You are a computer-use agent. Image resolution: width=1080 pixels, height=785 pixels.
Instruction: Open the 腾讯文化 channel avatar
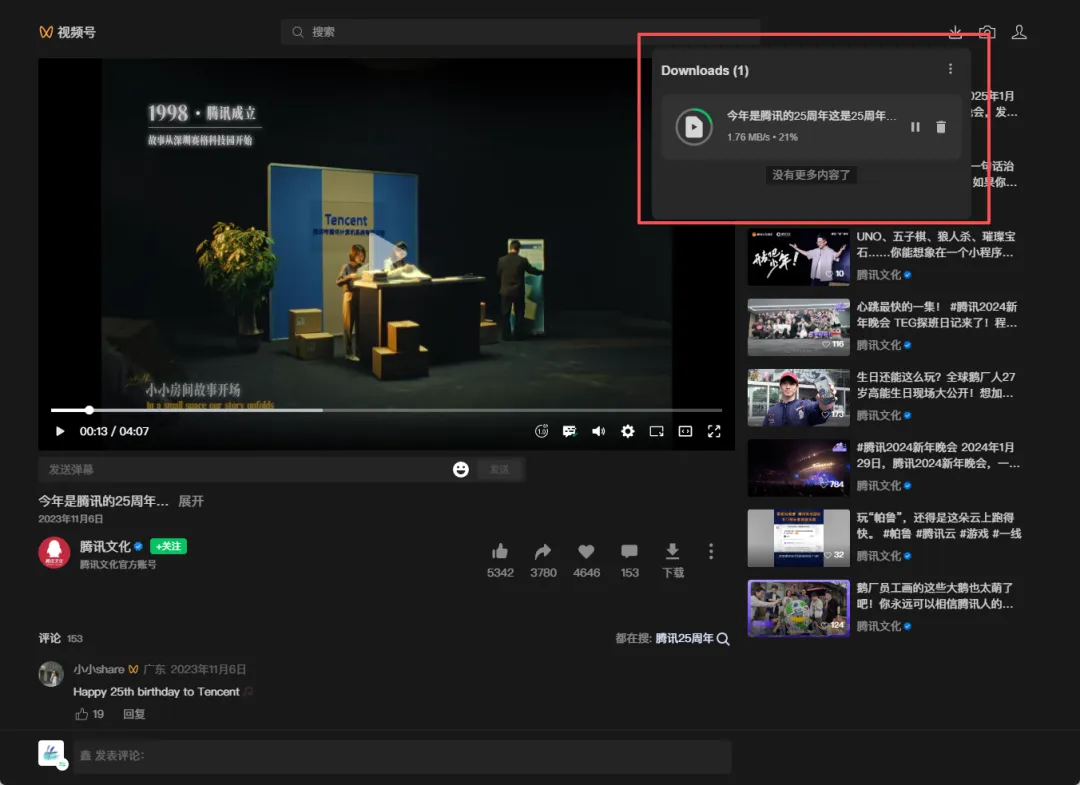coord(54,553)
